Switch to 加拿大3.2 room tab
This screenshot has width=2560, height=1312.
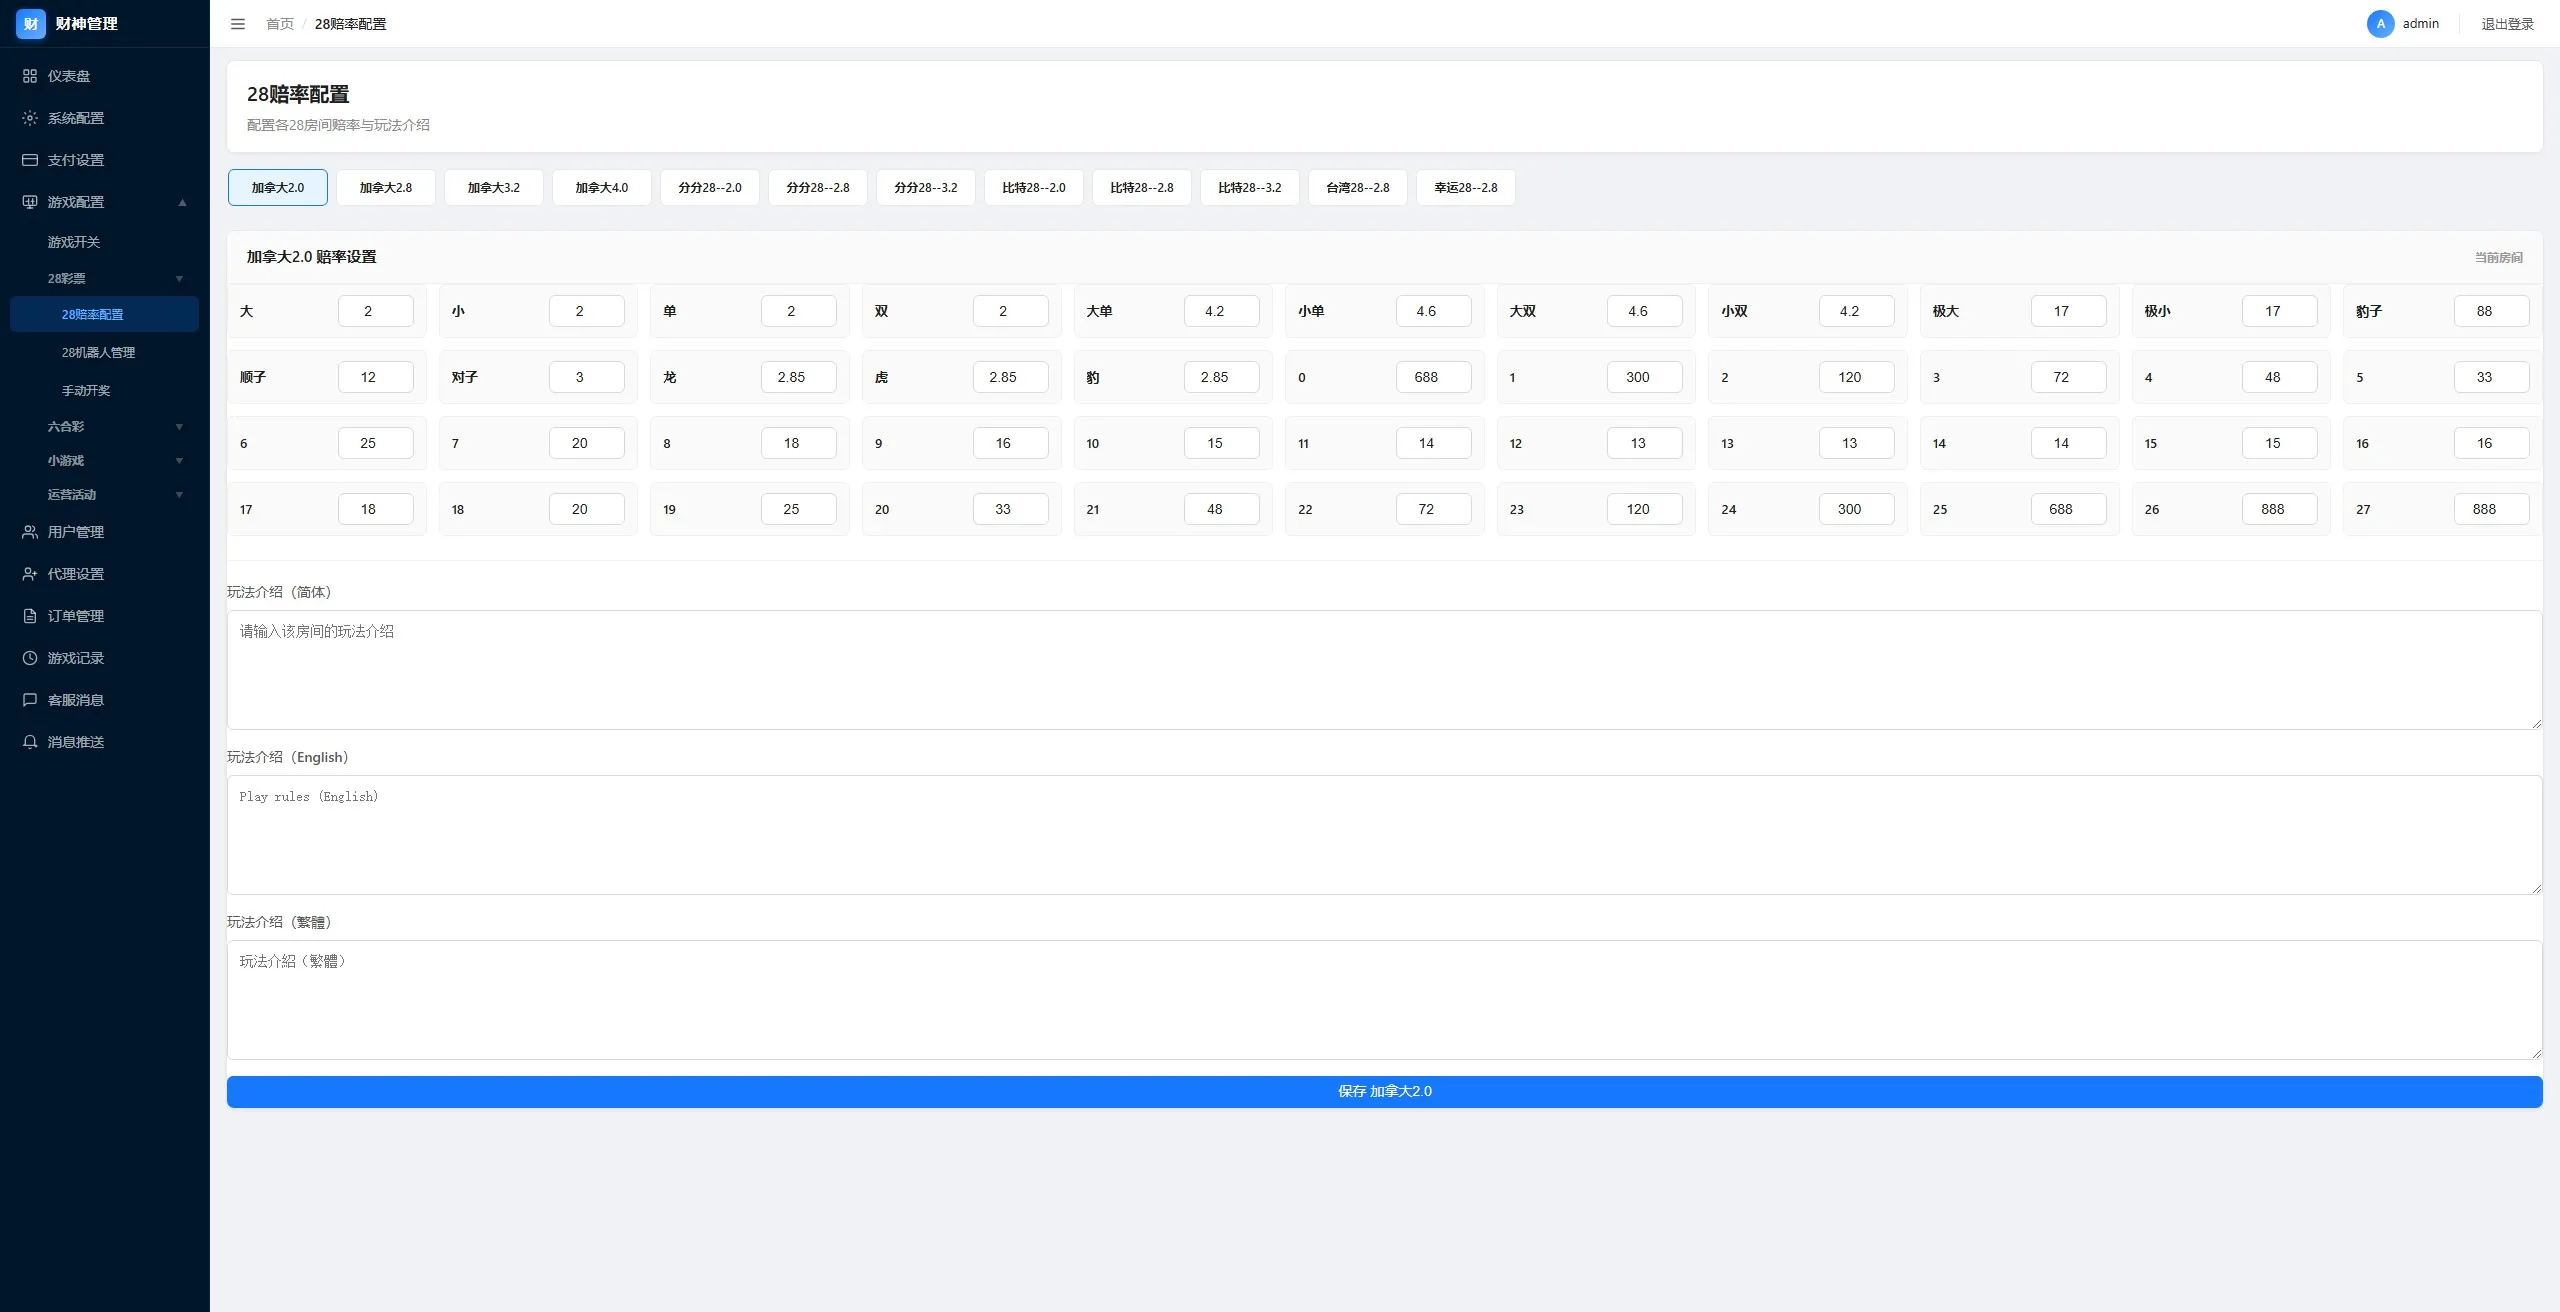494,188
